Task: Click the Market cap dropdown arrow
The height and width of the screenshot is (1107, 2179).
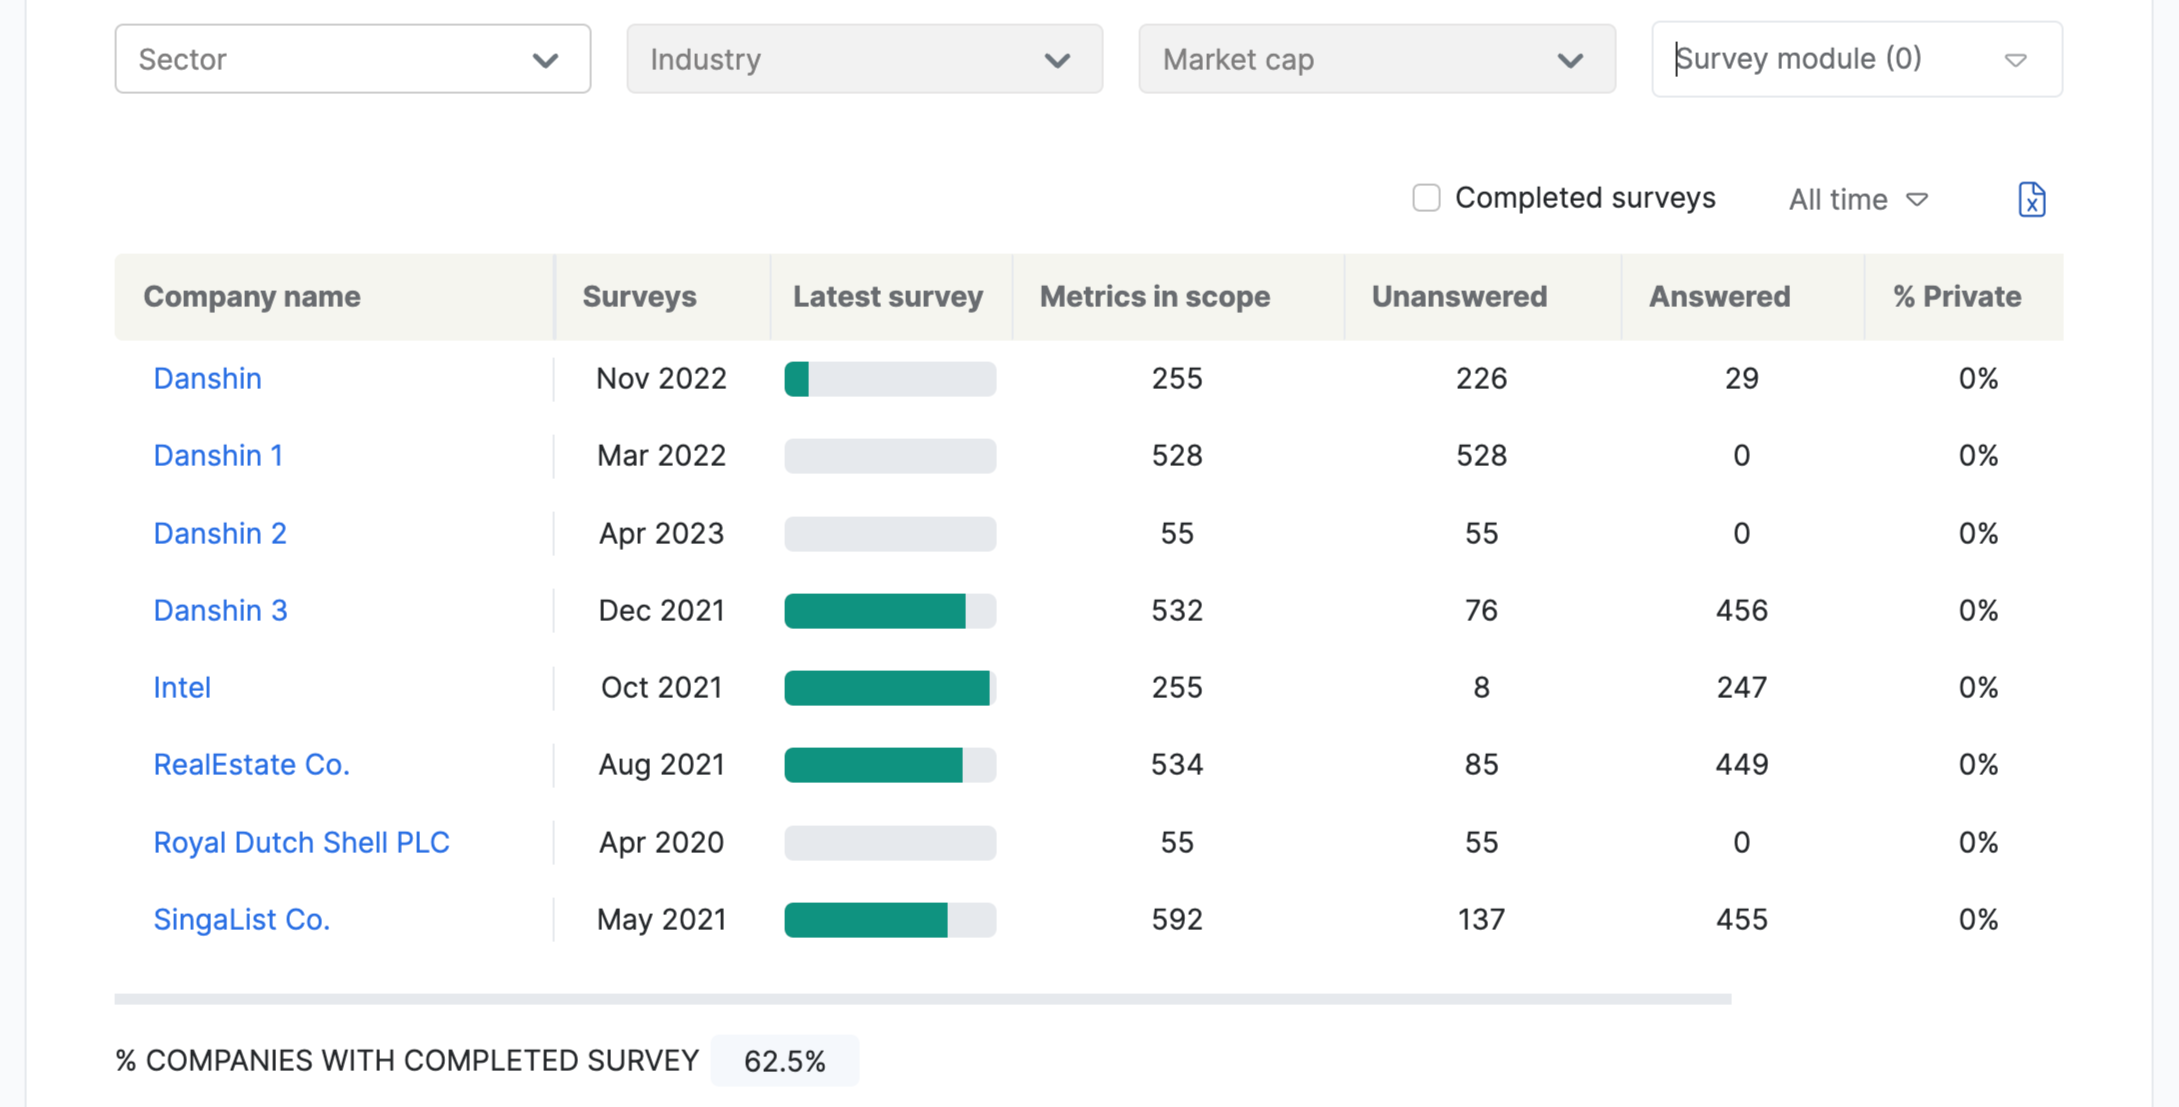Action: 1570,60
